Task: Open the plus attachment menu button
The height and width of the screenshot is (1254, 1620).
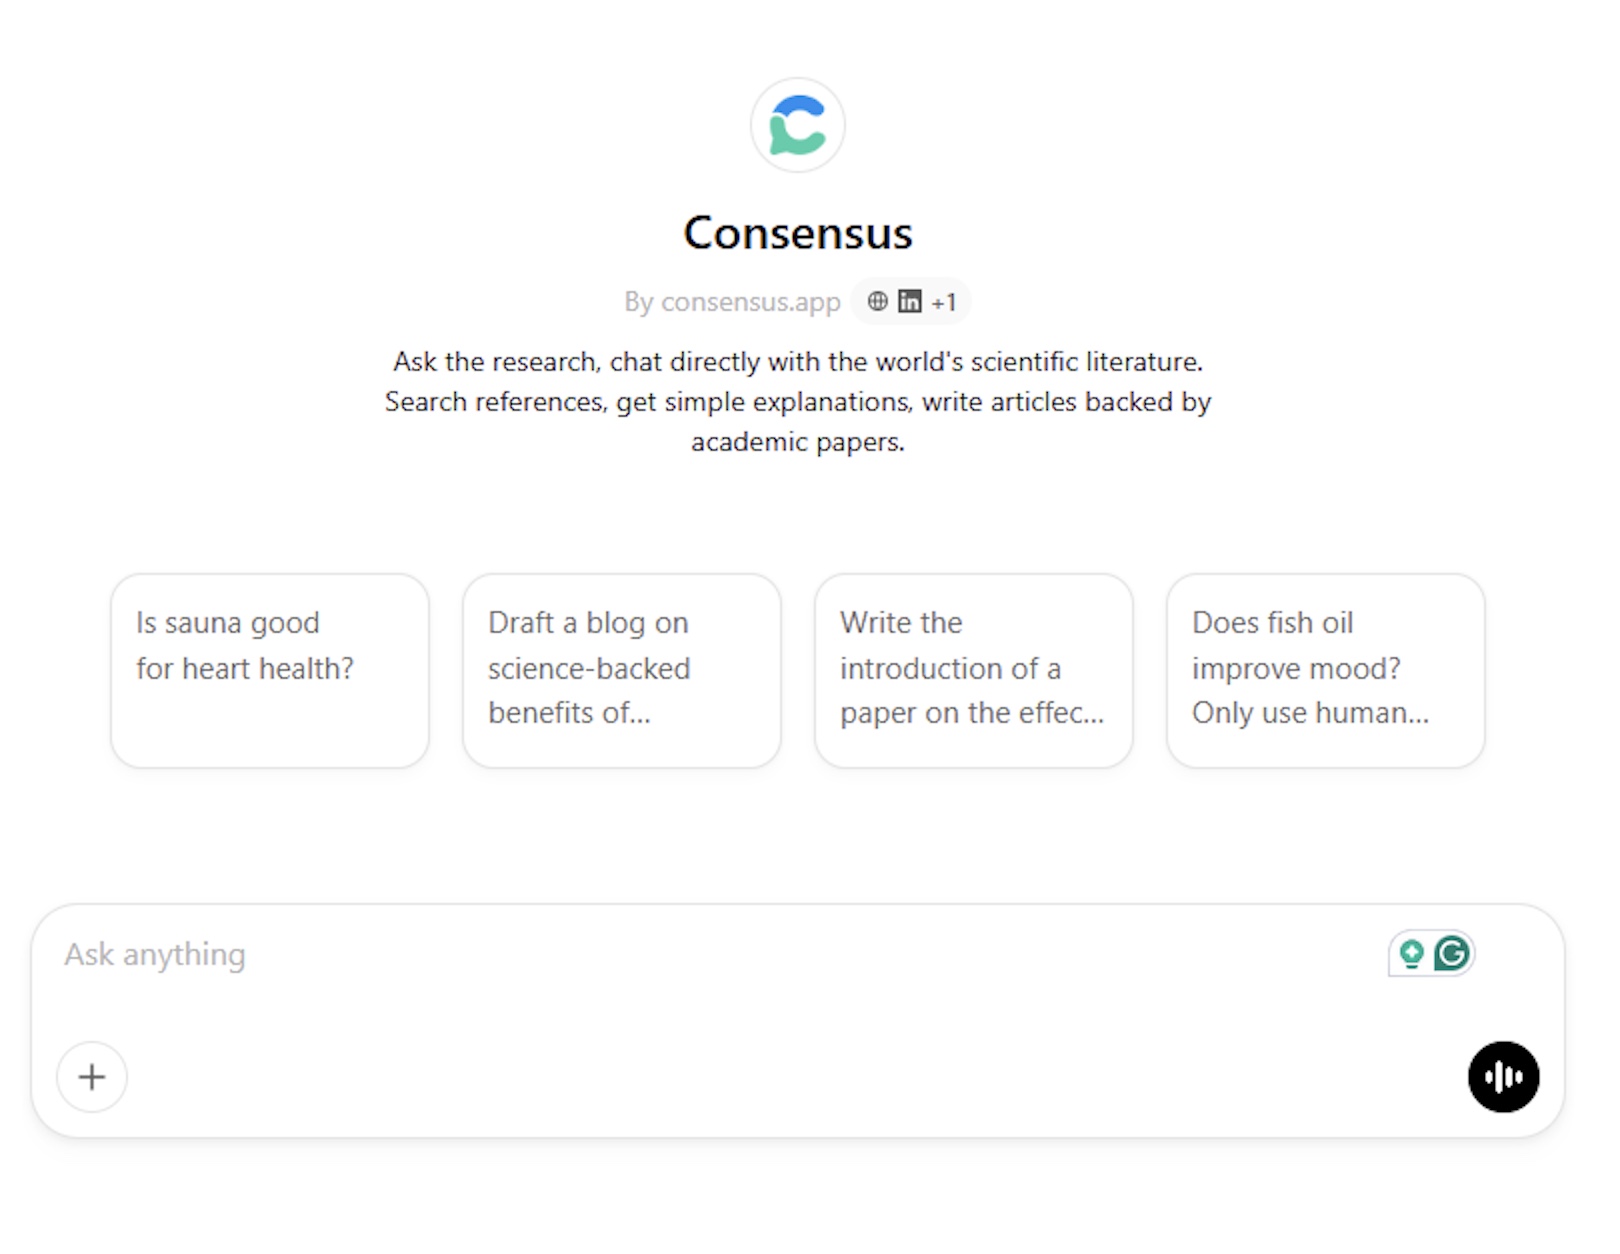Action: point(92,1077)
